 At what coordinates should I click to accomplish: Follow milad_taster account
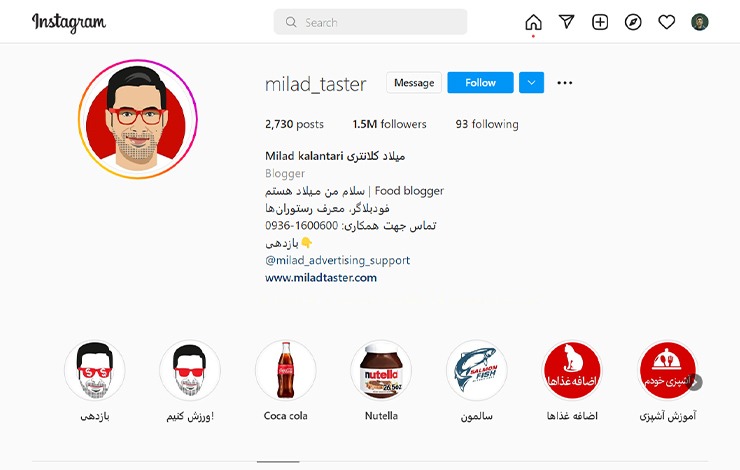coord(480,83)
